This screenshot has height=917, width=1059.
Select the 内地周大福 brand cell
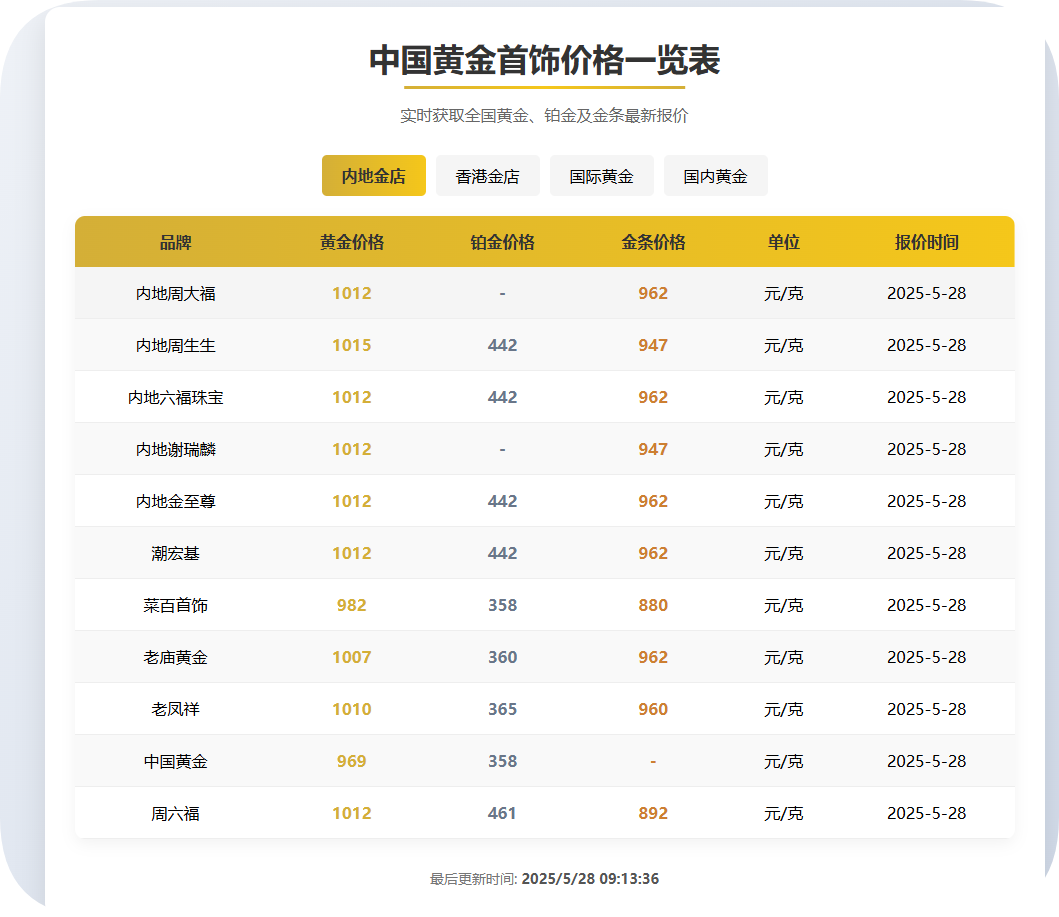[176, 293]
